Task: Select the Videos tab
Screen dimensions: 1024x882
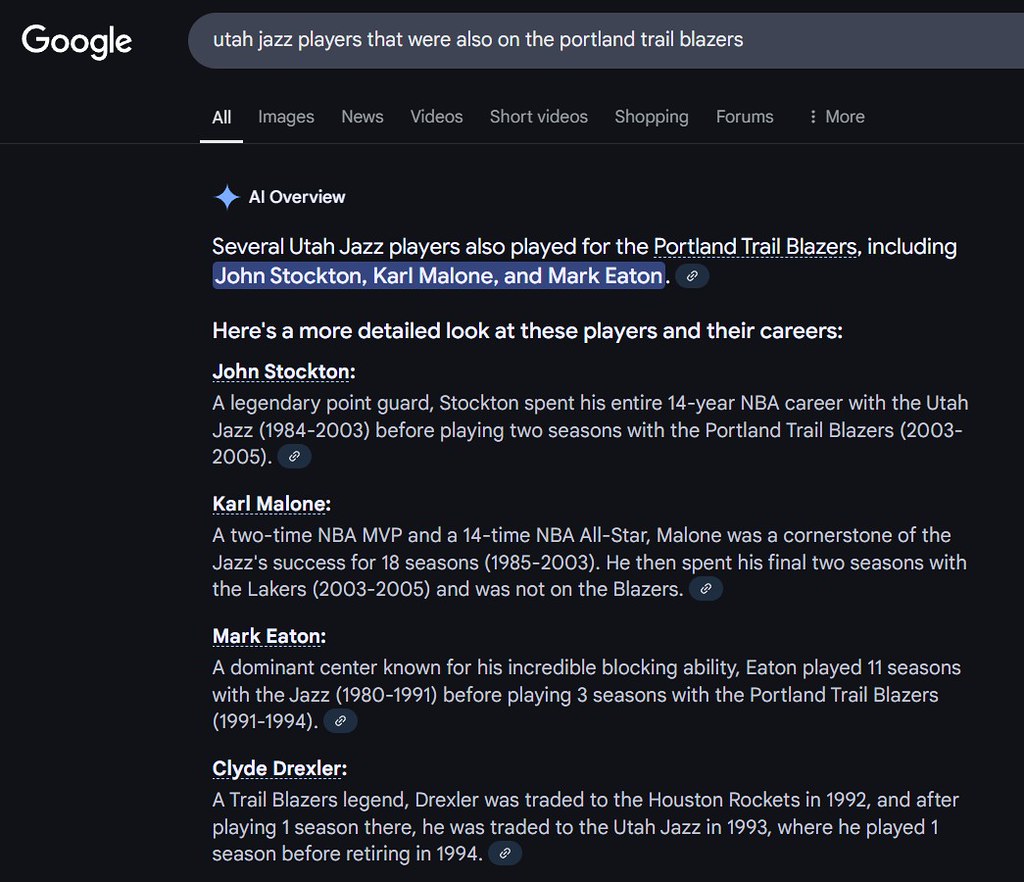Action: coord(436,117)
